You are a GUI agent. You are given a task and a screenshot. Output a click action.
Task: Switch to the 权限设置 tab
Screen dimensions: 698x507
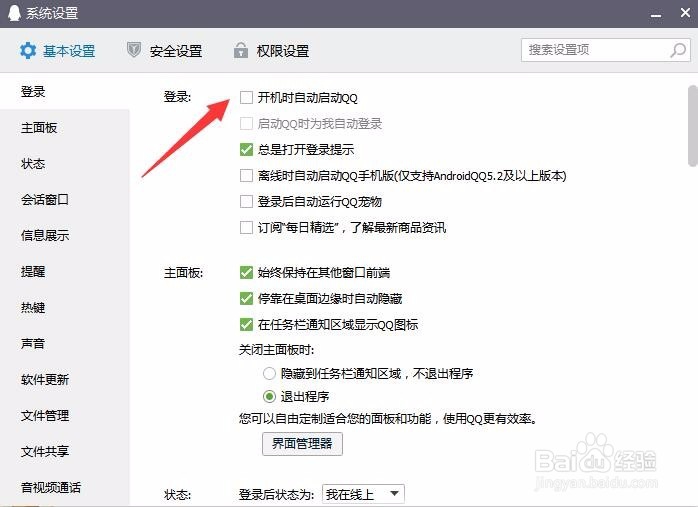272,51
